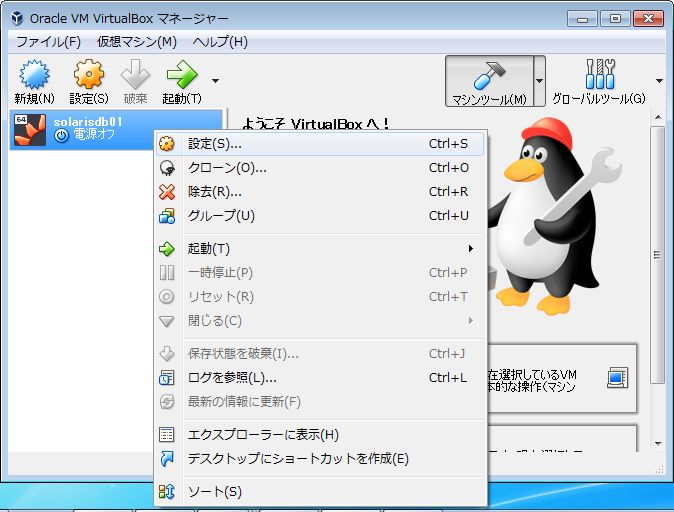
Task: Minimize the VirtualBox Manager window
Action: 582,19
